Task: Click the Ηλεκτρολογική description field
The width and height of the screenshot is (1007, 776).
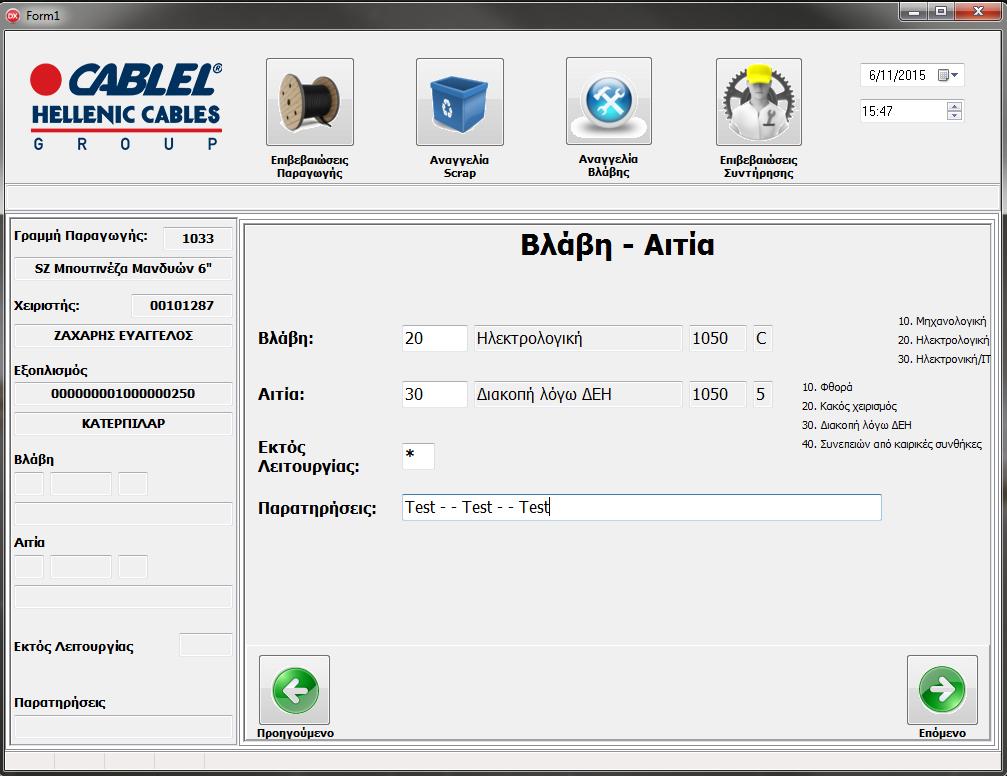Action: tap(578, 339)
